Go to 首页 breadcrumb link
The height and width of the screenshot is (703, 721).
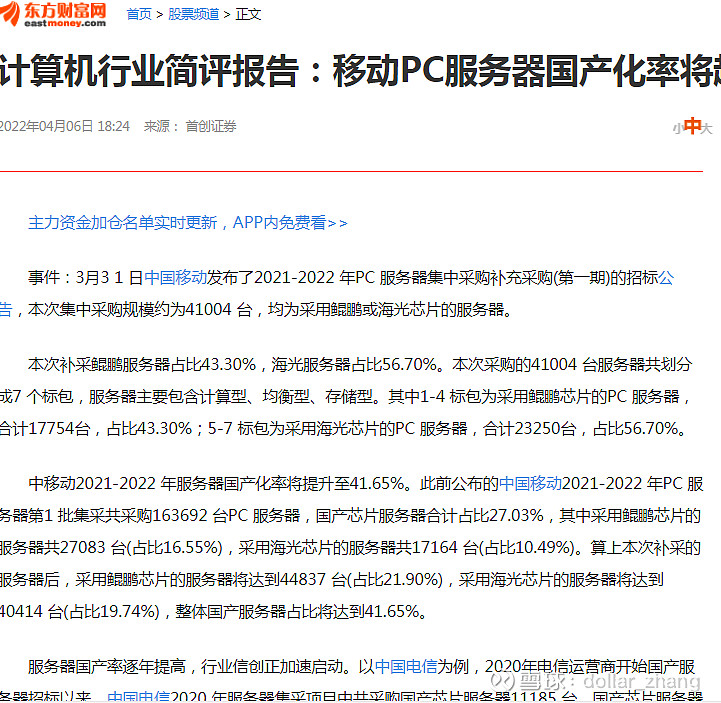point(139,14)
